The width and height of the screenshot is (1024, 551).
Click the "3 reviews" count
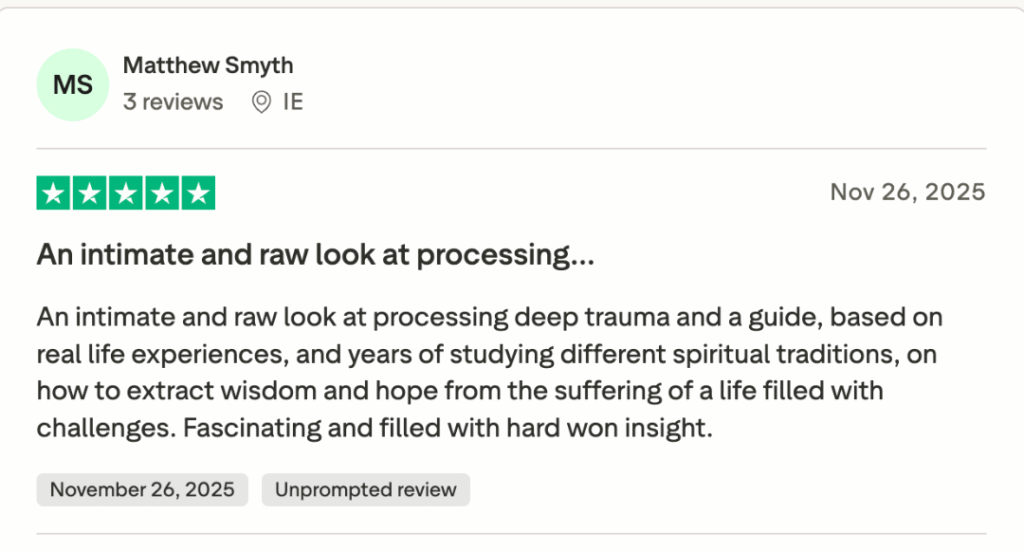173,102
